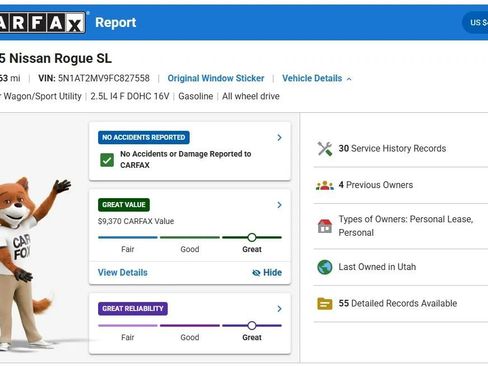This screenshot has height=366, width=488.
Task: Click the GREAT RELIABILITY badge
Action: tap(133, 309)
